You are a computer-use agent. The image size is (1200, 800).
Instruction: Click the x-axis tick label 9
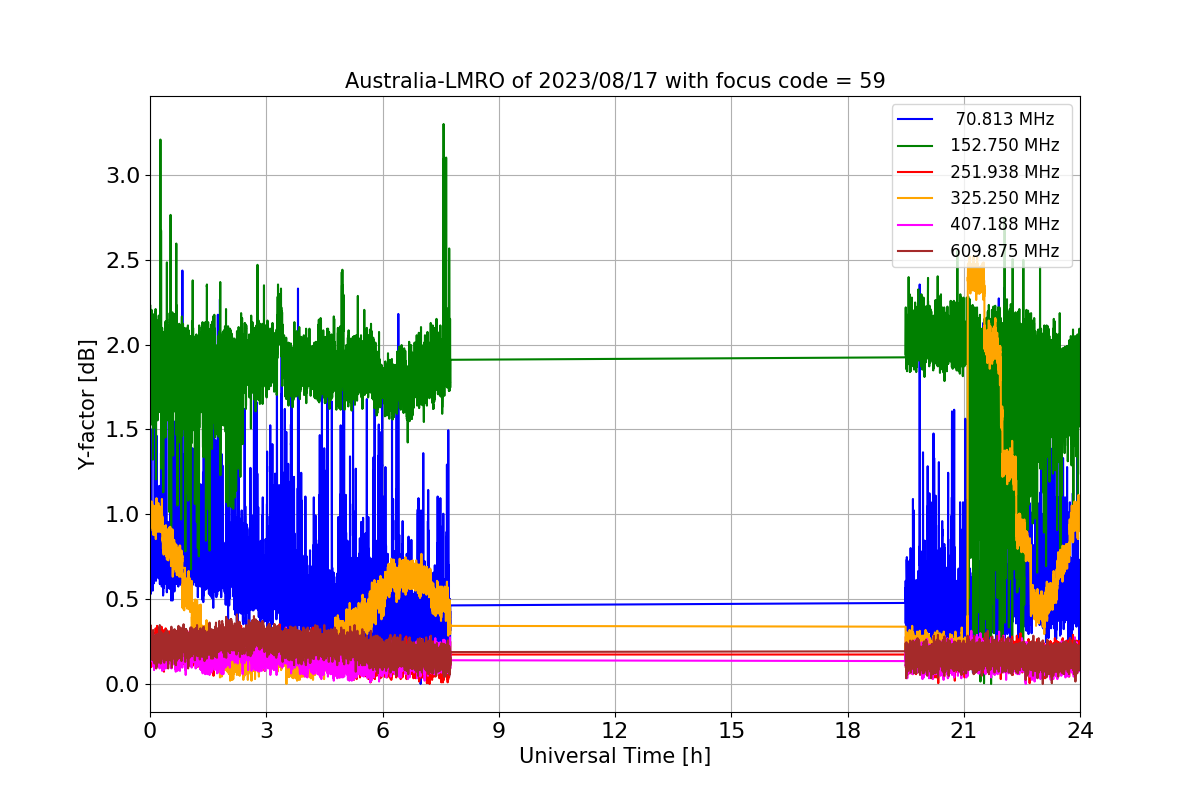tap(499, 731)
